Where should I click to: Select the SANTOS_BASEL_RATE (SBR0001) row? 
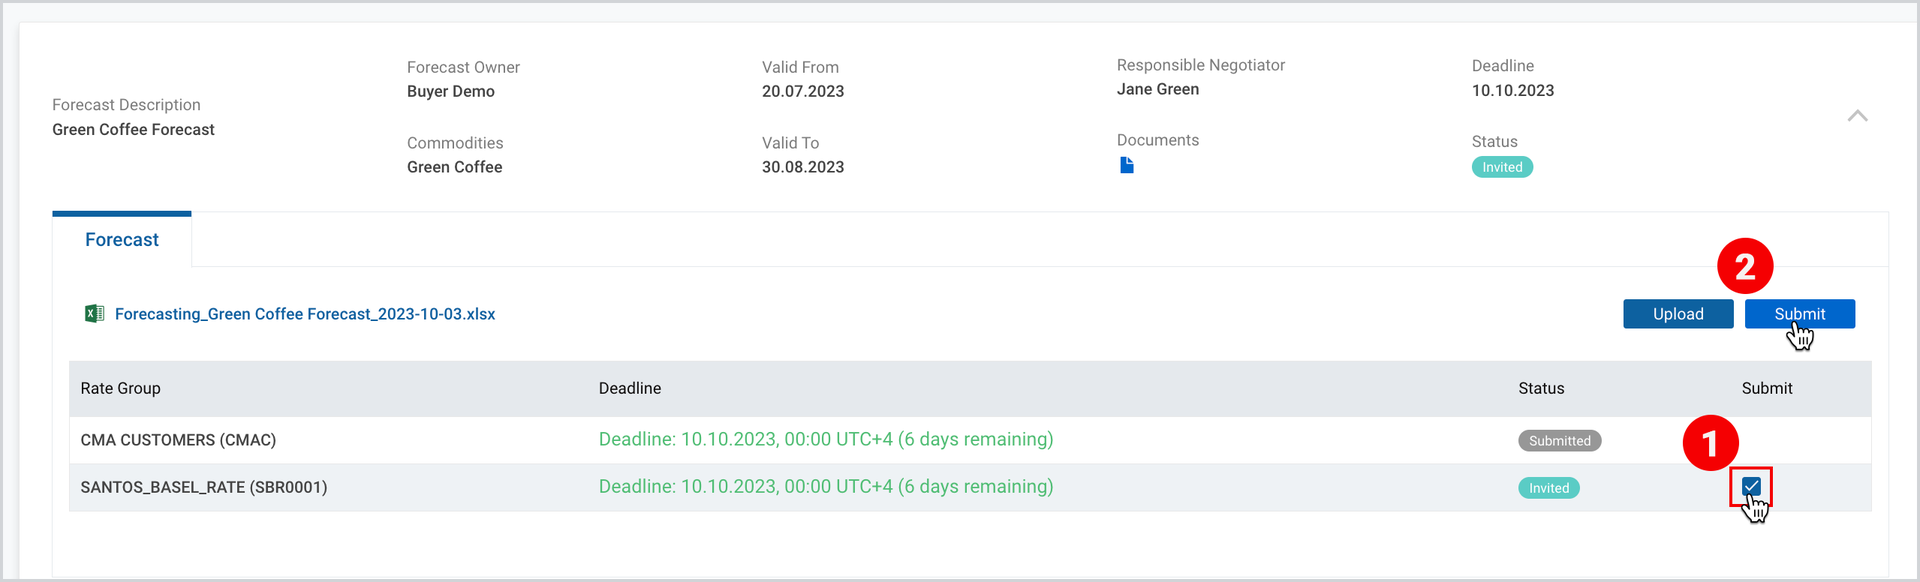tap(970, 487)
